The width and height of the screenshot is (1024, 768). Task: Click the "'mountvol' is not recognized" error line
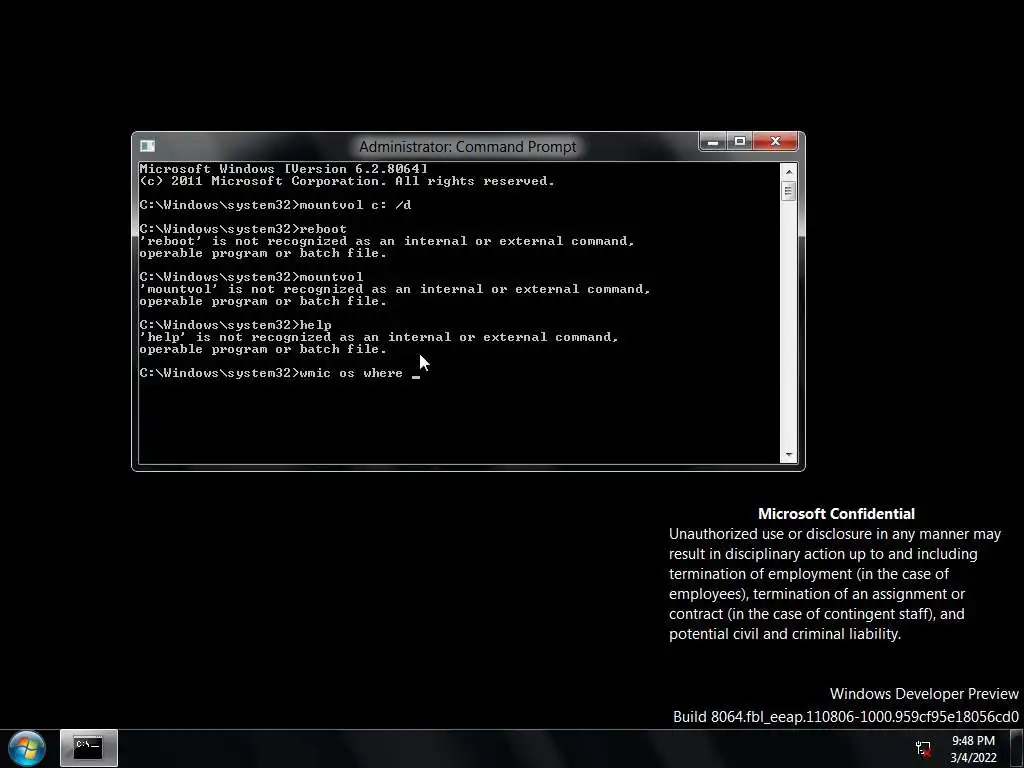pyautogui.click(x=394, y=289)
